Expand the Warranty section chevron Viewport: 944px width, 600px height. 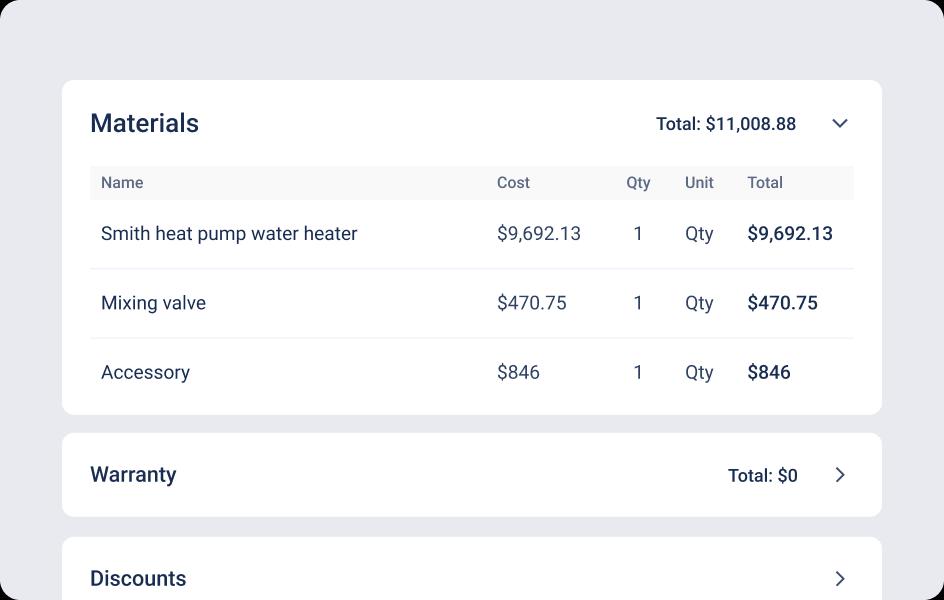[840, 475]
